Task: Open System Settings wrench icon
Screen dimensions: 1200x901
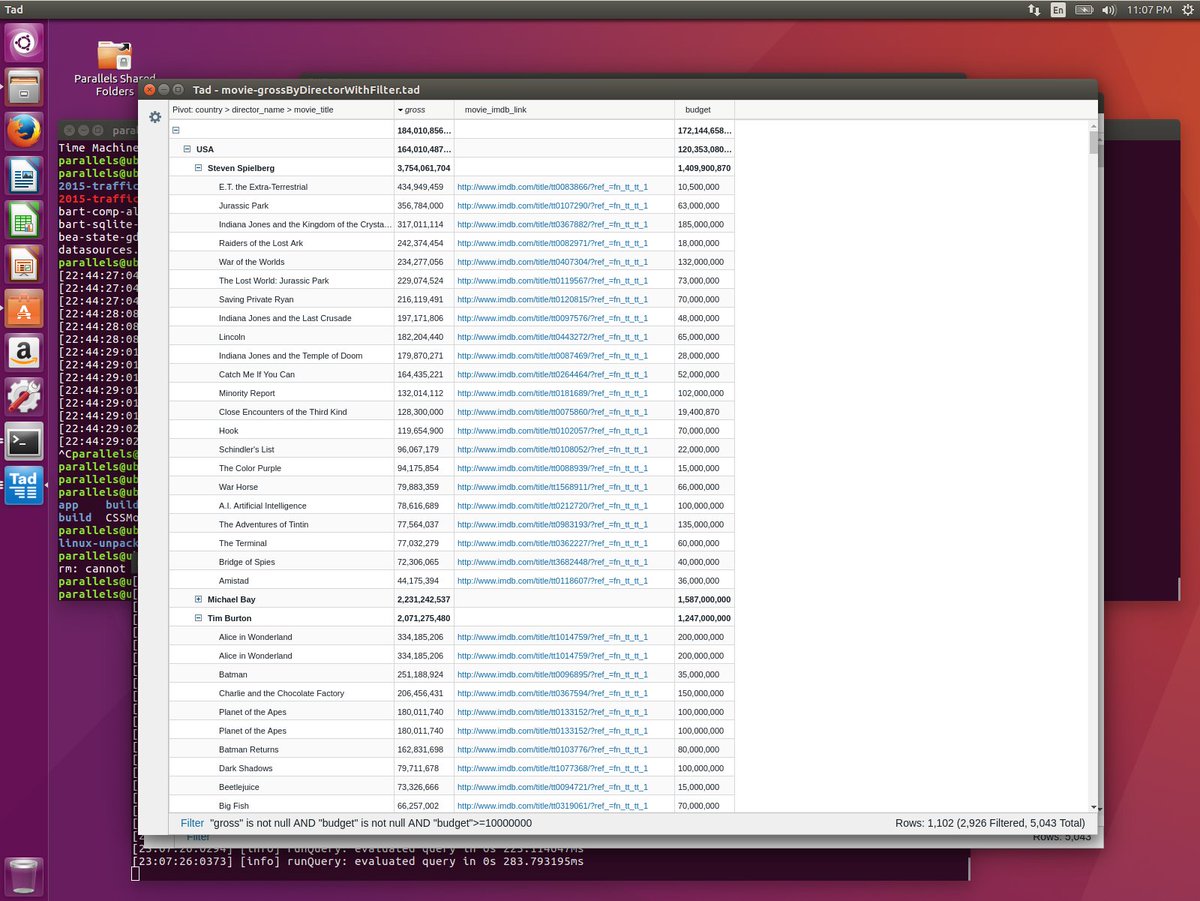Action: 24,396
